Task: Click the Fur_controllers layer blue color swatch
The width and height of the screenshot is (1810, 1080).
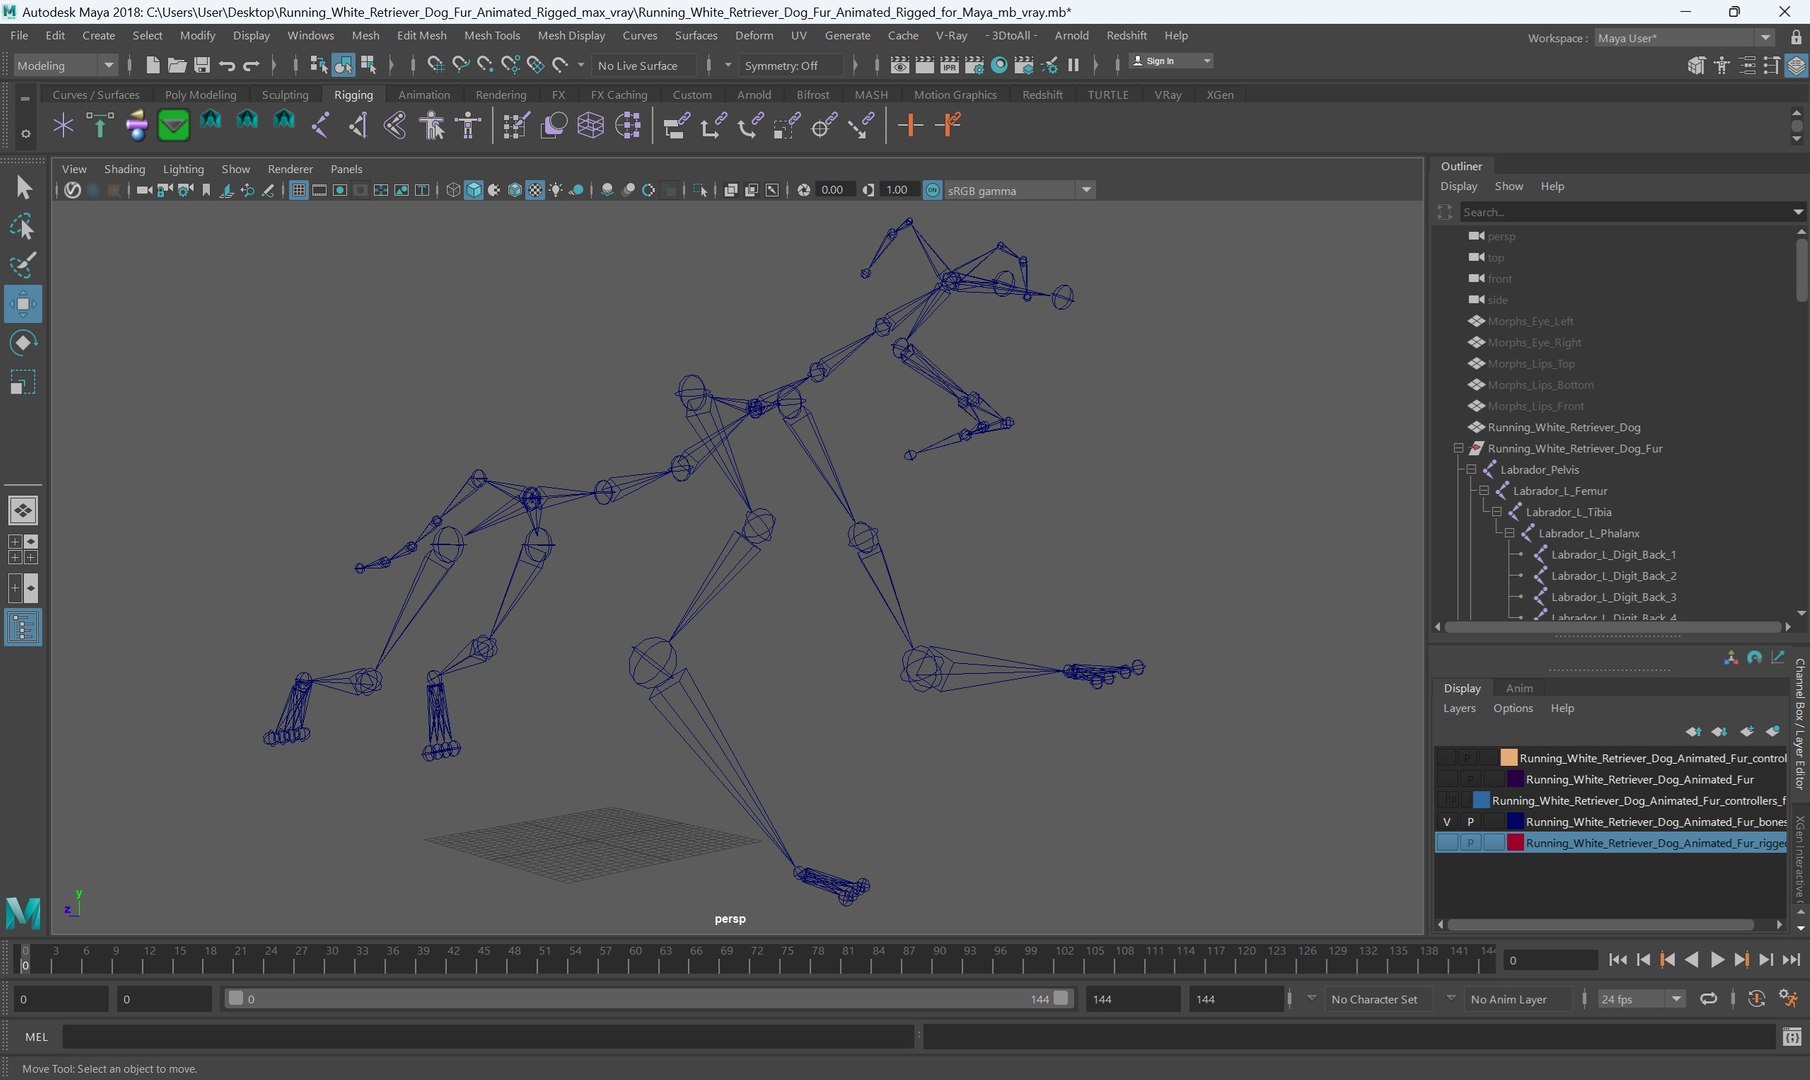Action: 1481,800
